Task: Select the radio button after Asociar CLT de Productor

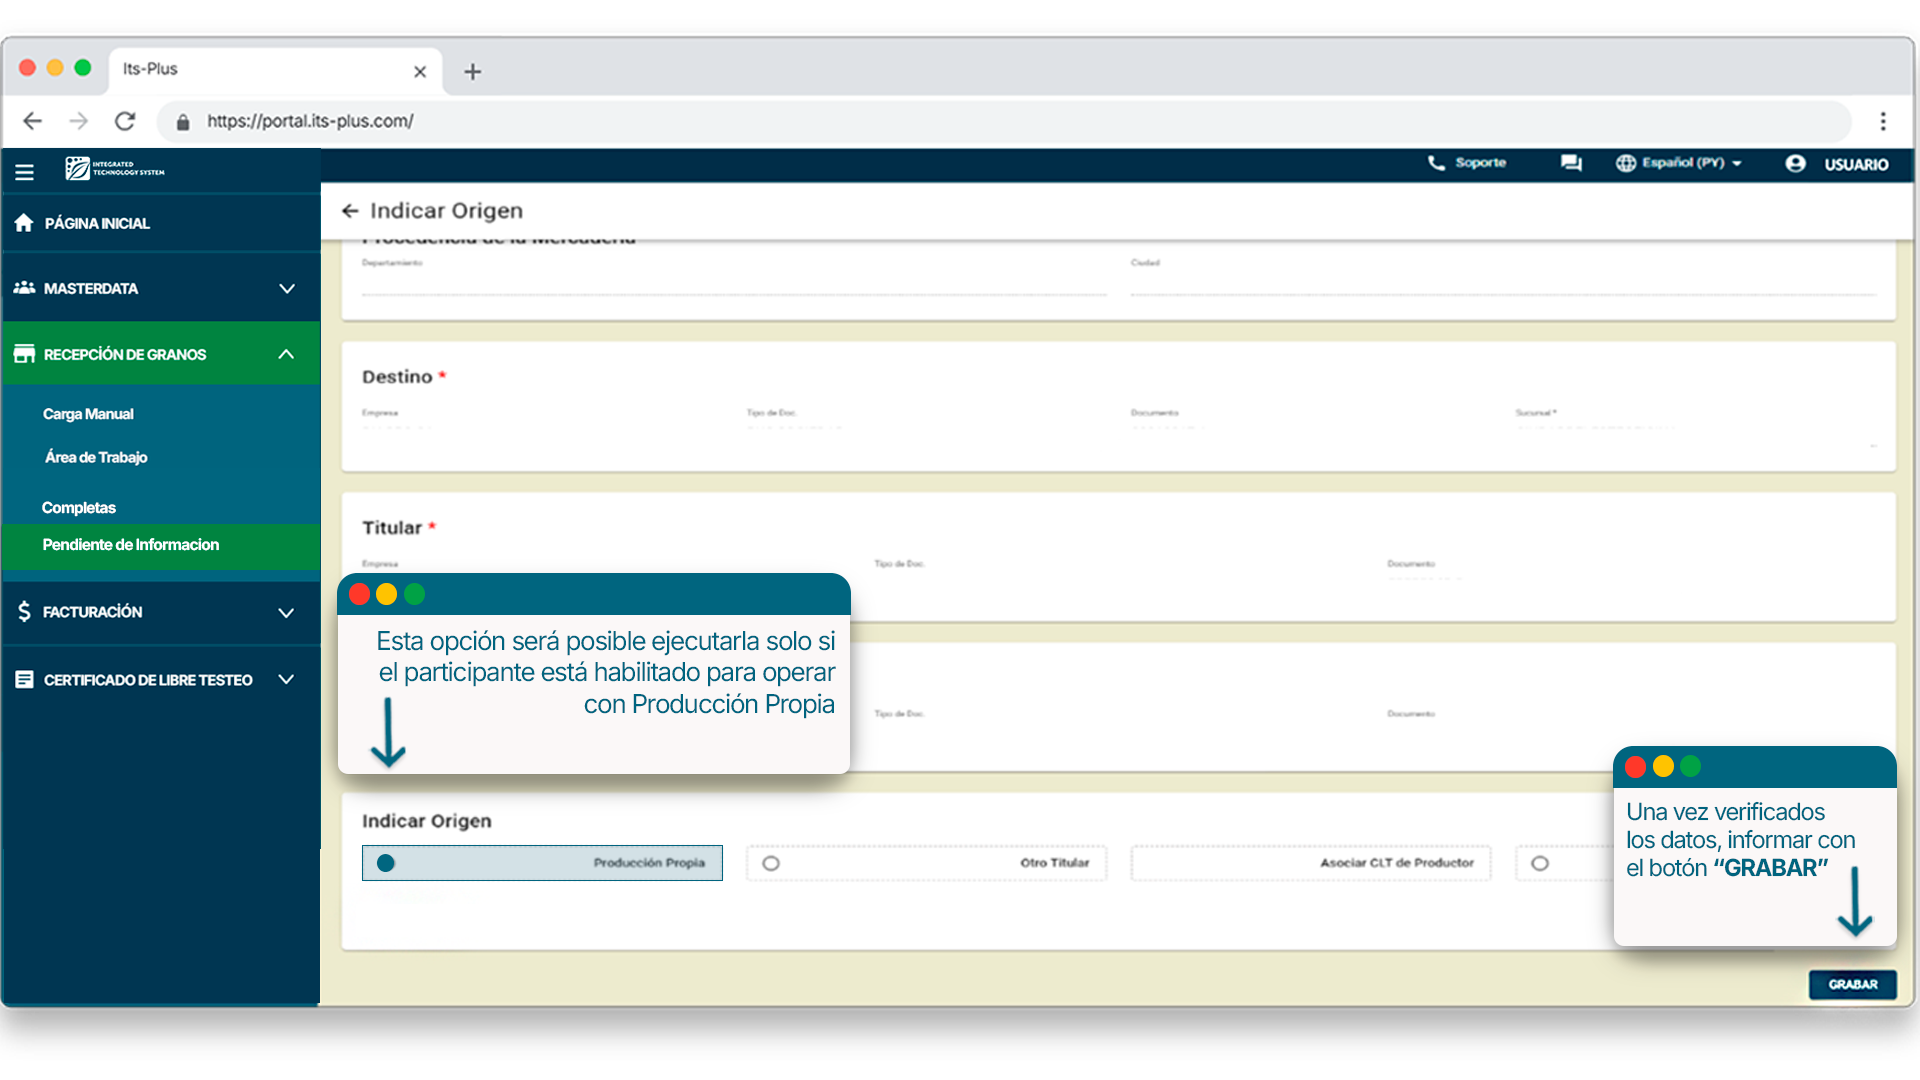Action: click(1540, 863)
